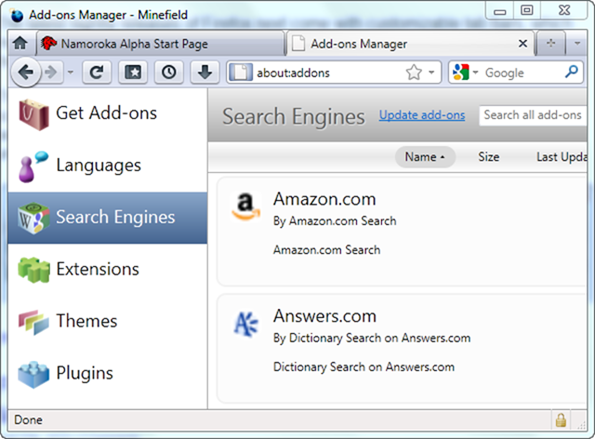This screenshot has height=439, width=595.
Task: Click the Update add-ons link
Action: [422, 115]
